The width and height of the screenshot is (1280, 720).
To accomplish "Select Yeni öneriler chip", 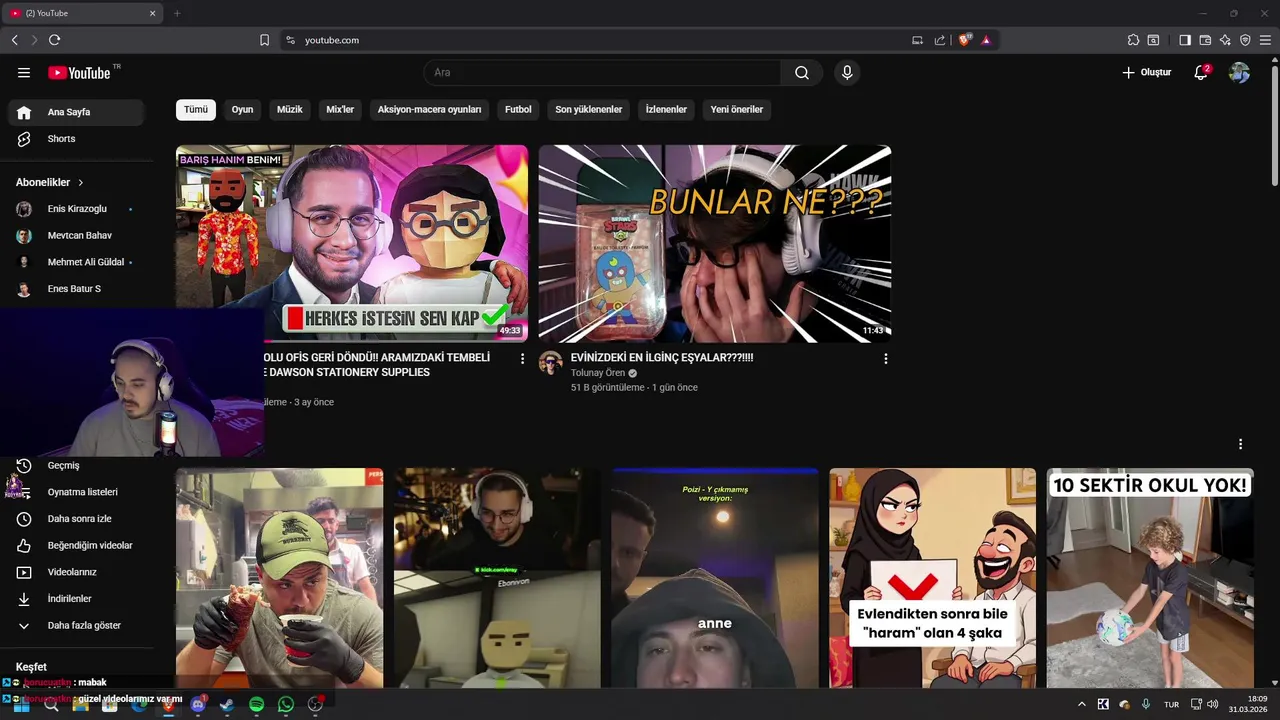I will [x=737, y=110].
